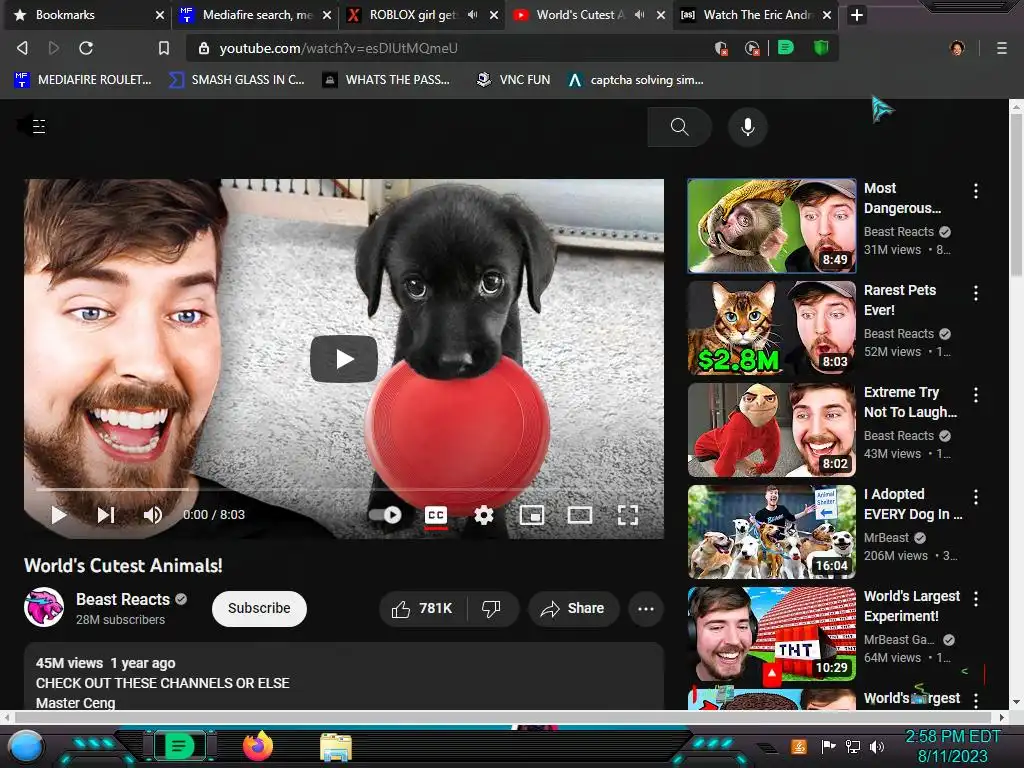The image size is (1024, 768).
Task: Enable the miniplayer mode icon
Action: [x=532, y=515]
